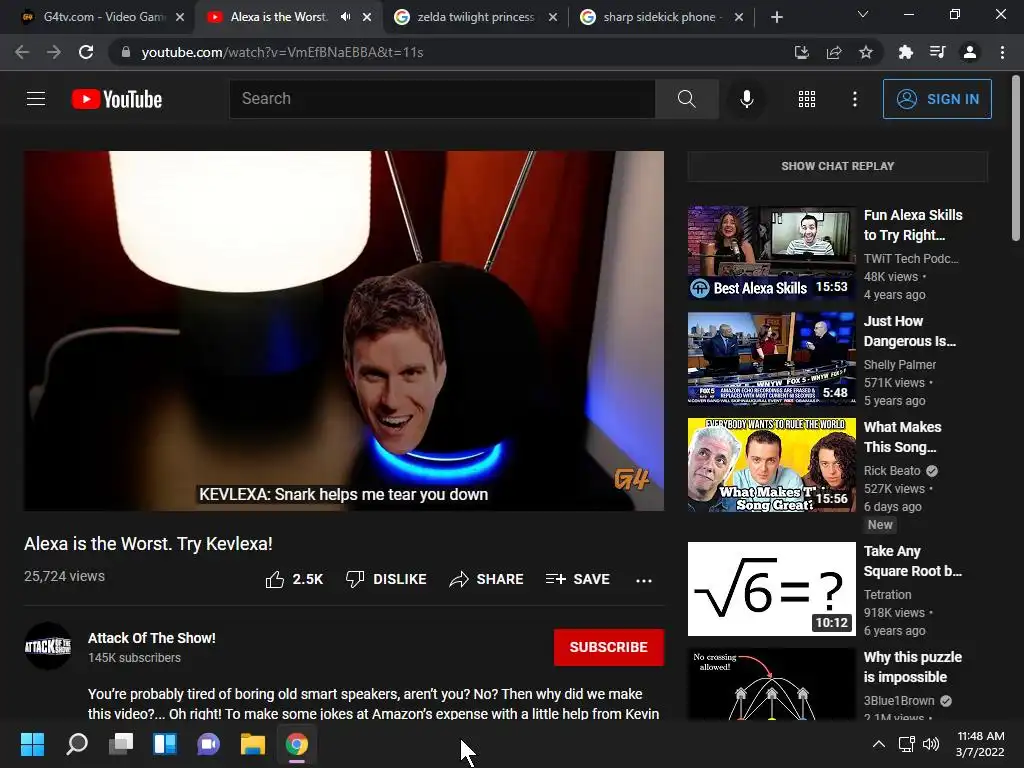Click the network icon in system tray
The height and width of the screenshot is (768, 1024).
906,744
